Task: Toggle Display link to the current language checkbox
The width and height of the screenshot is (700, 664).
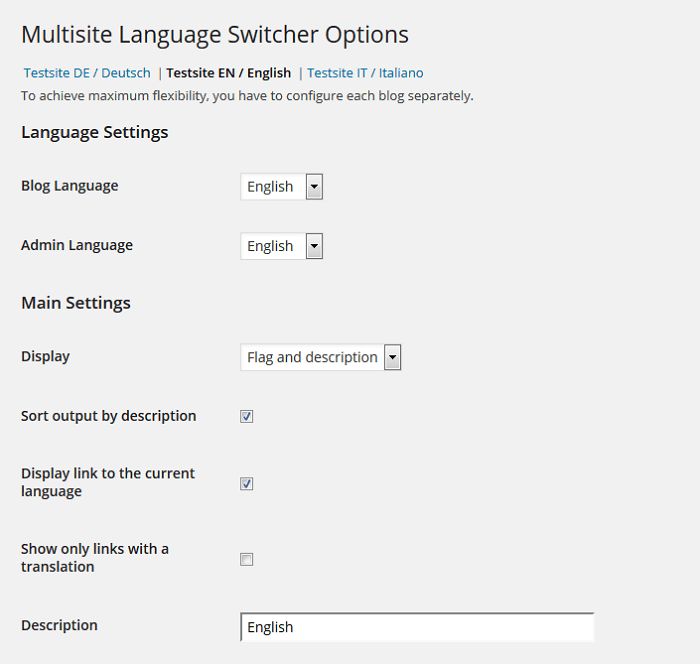Action: [246, 484]
